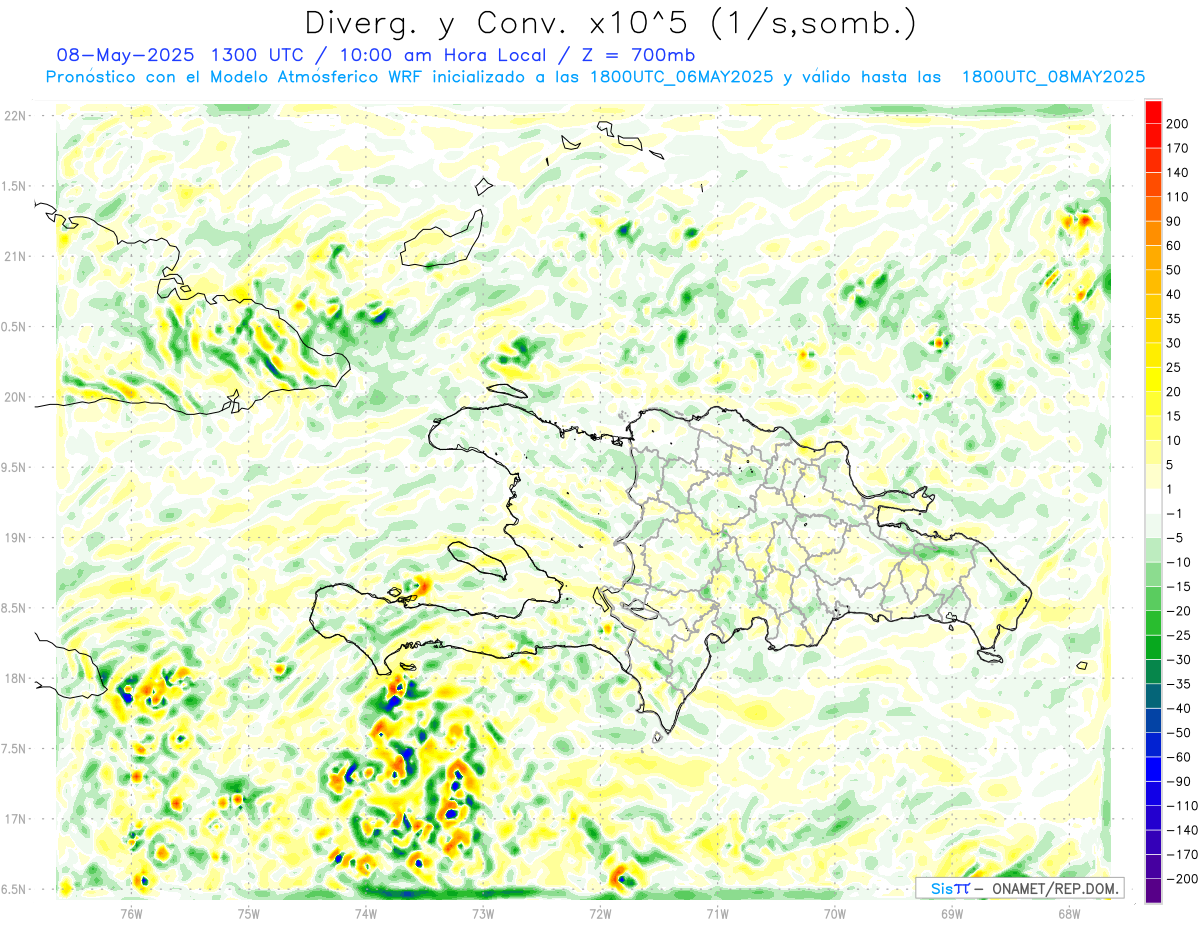Click the positive 20 legend value
This screenshot has height=927, width=1200.
[x=1176, y=392]
